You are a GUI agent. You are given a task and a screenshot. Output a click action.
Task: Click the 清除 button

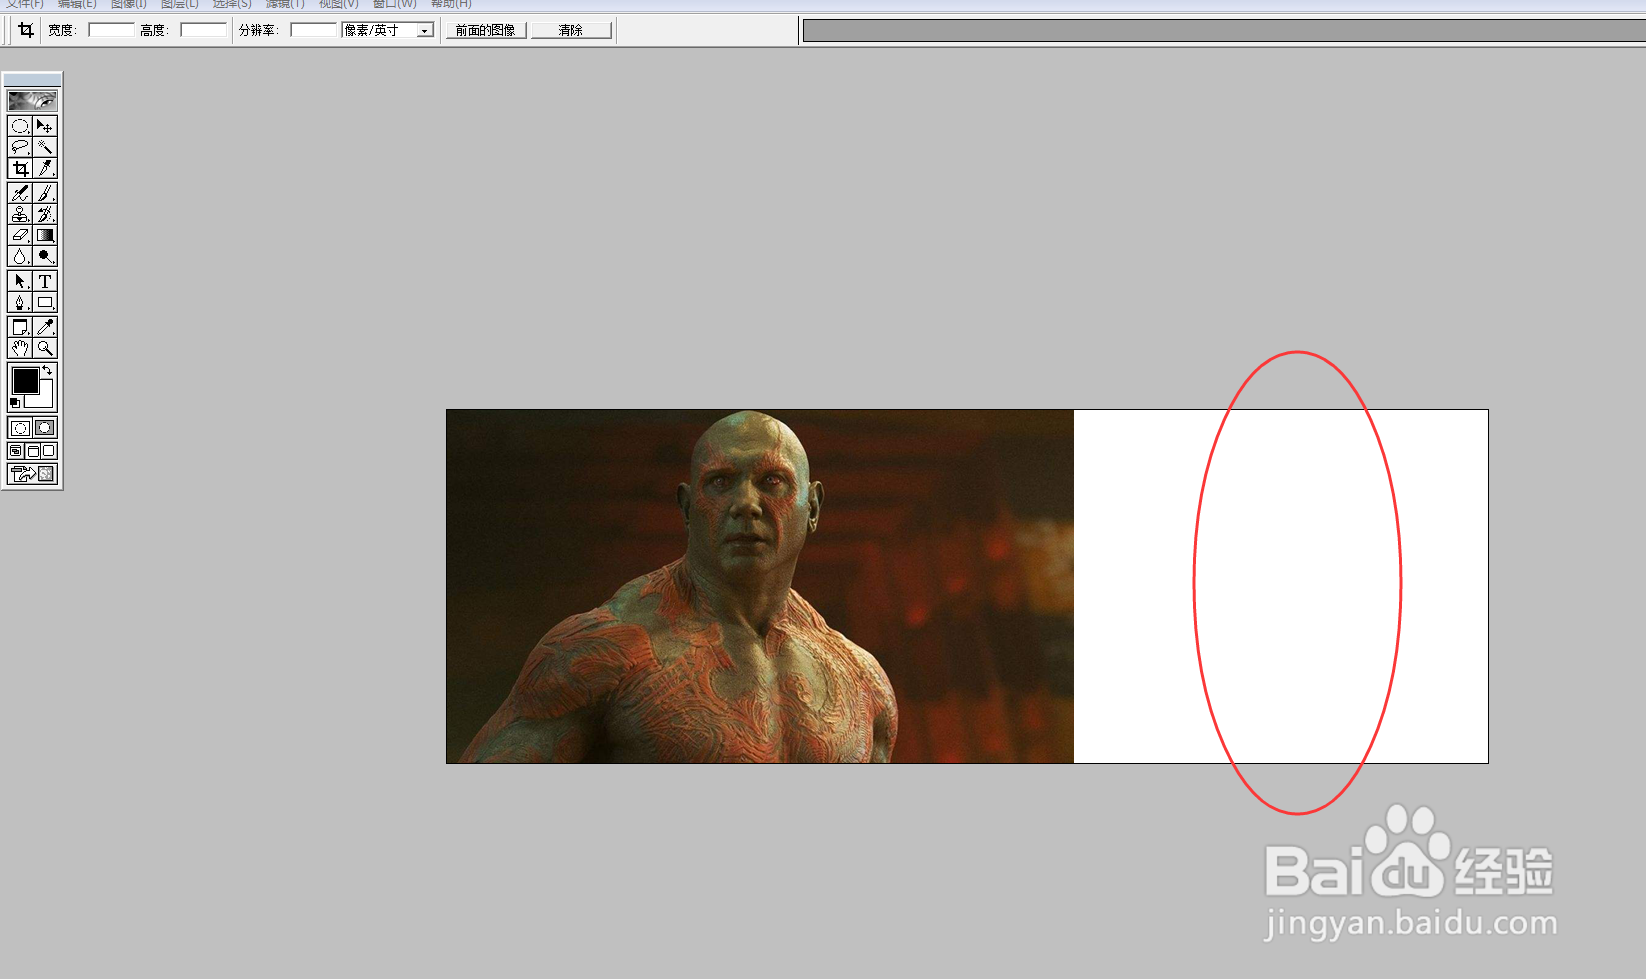point(571,30)
